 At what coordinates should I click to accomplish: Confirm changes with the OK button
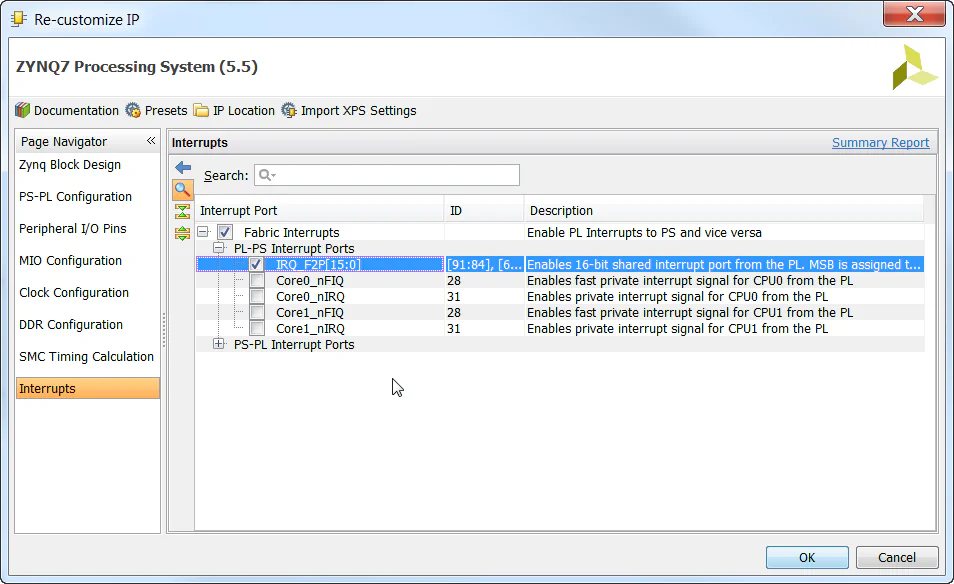806,557
